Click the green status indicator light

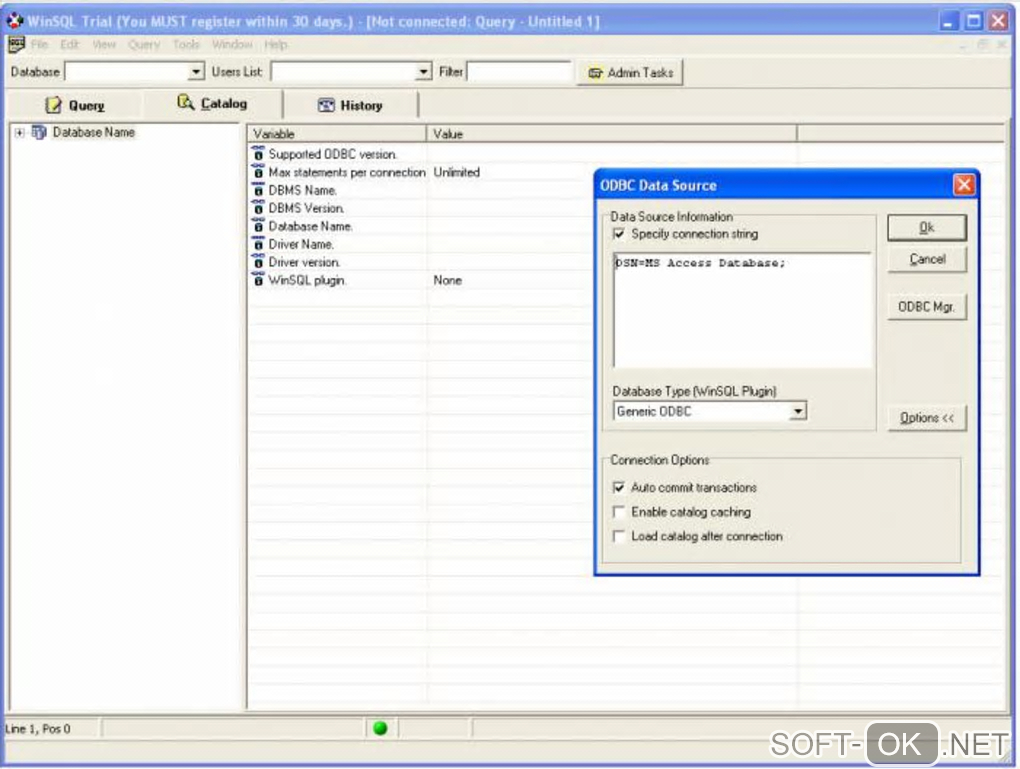click(x=381, y=729)
